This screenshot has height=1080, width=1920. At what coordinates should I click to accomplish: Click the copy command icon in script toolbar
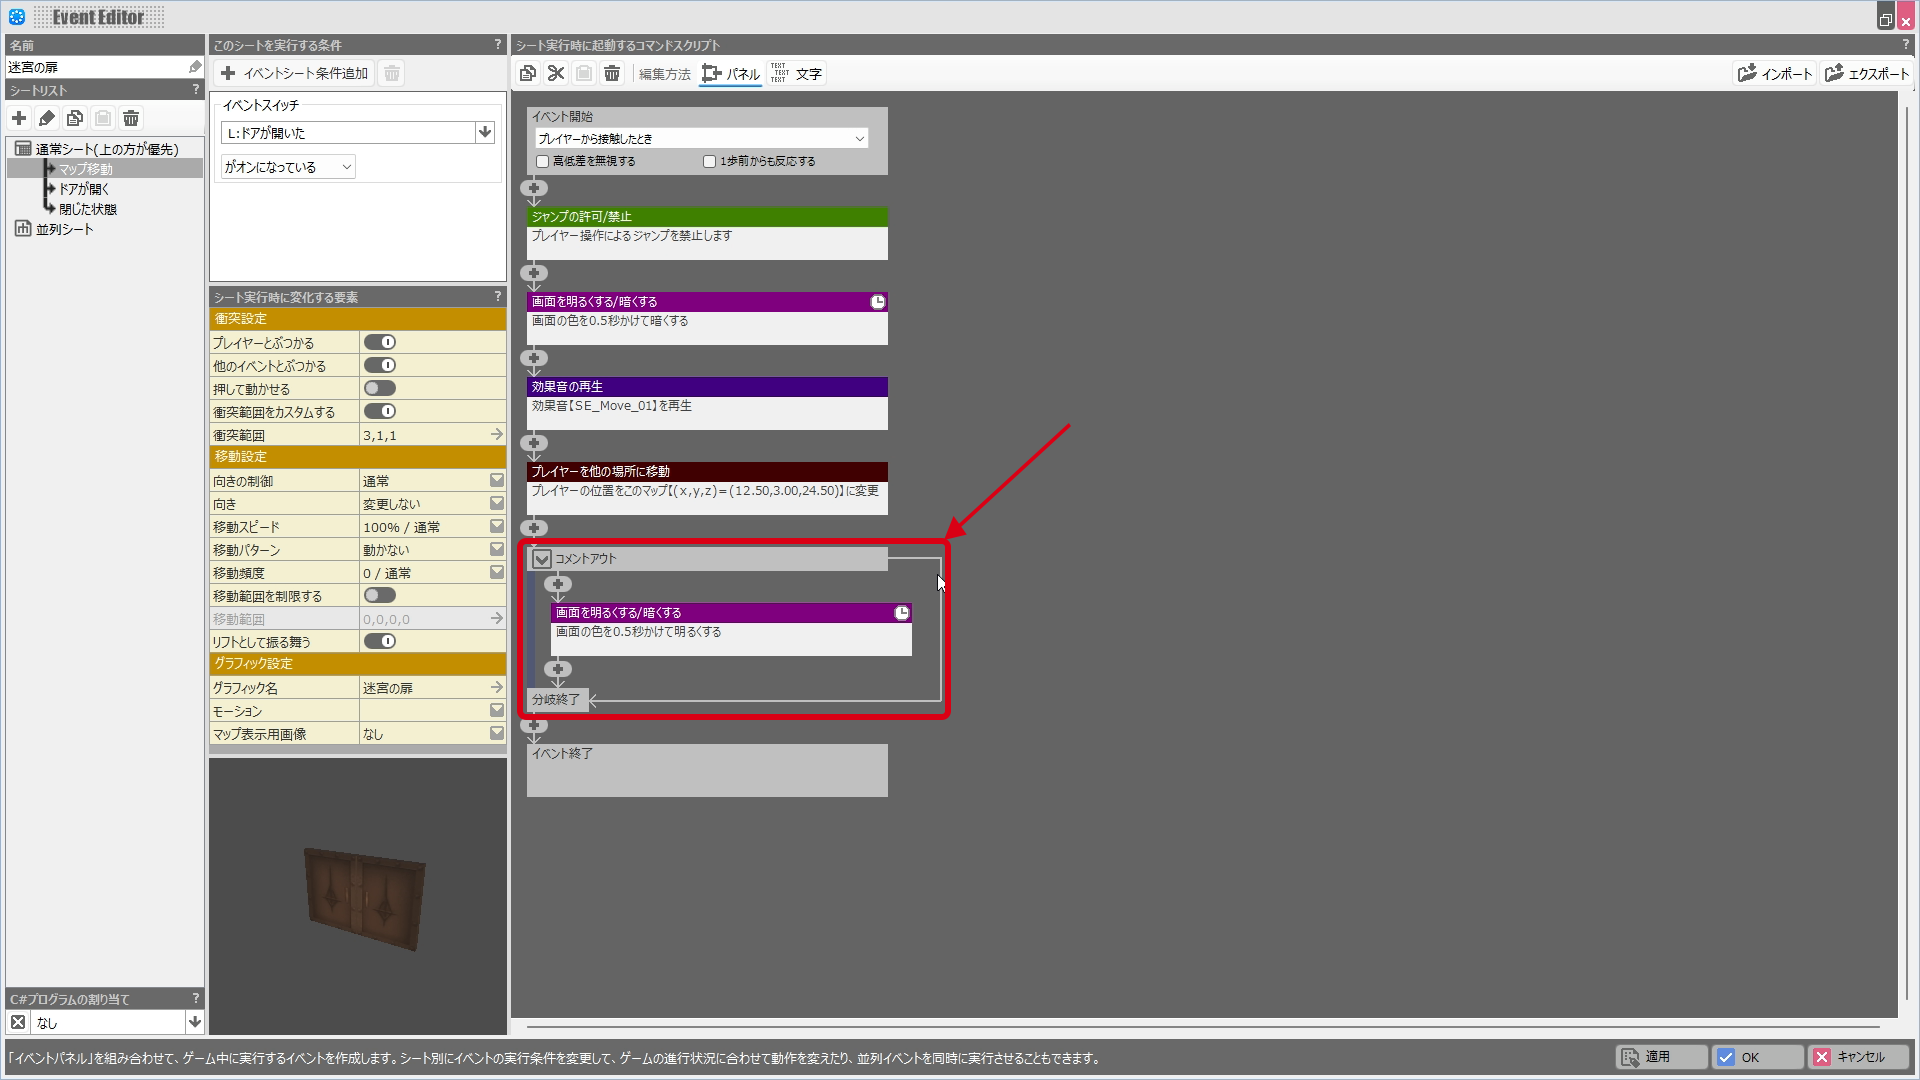coord(528,73)
